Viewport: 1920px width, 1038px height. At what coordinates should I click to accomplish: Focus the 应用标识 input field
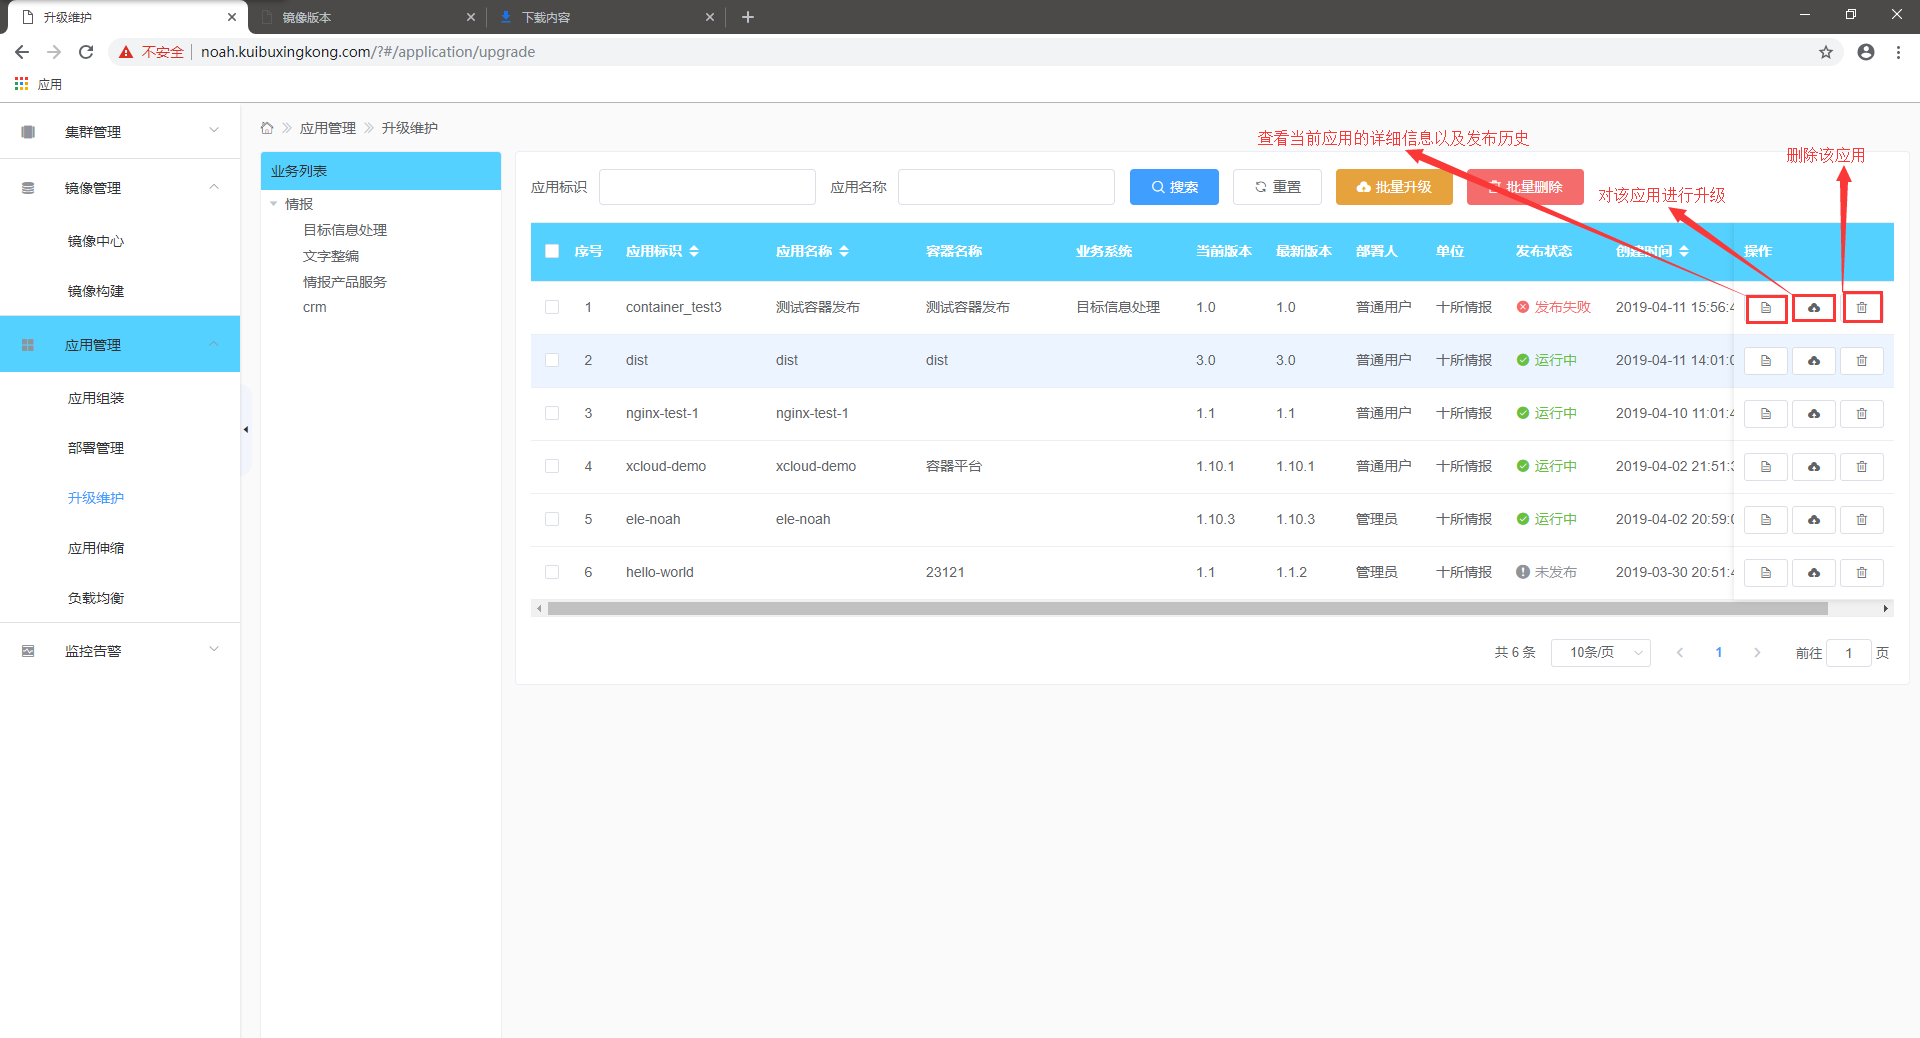tap(707, 187)
